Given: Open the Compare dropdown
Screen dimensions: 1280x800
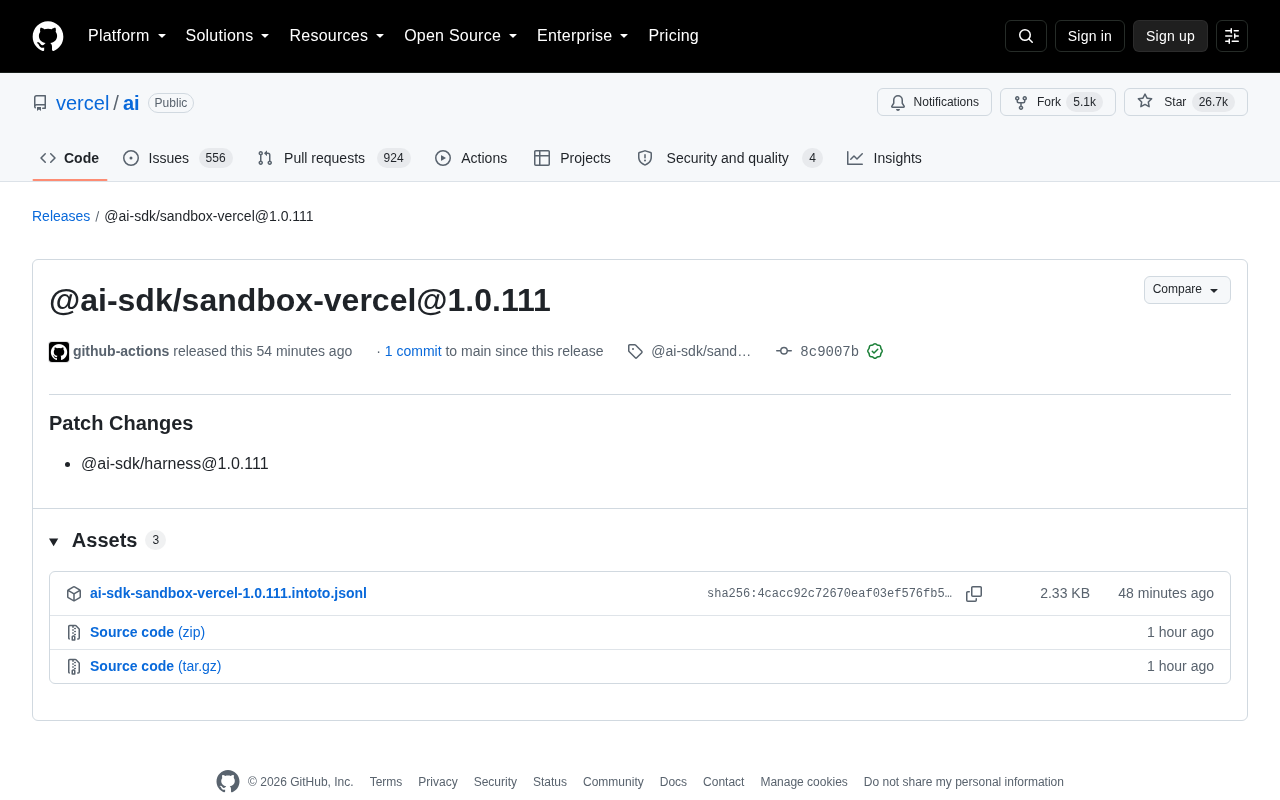Looking at the screenshot, I should [1187, 290].
